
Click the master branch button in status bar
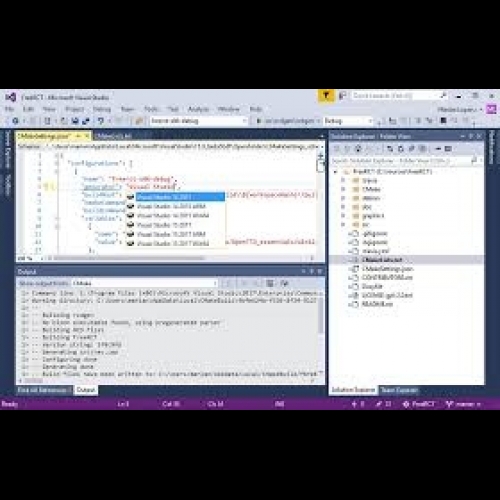coord(464,404)
